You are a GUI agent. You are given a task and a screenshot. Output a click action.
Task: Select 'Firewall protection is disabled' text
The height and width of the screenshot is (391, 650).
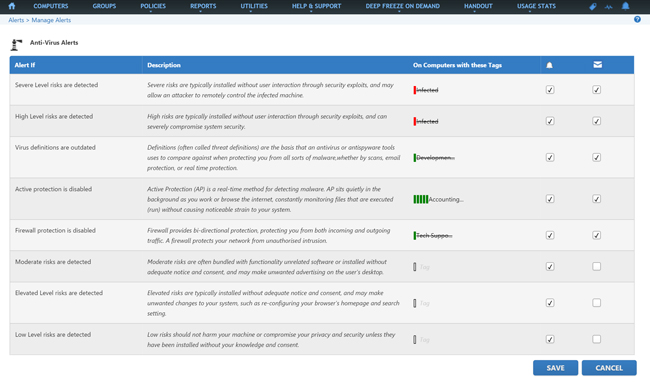click(55, 231)
